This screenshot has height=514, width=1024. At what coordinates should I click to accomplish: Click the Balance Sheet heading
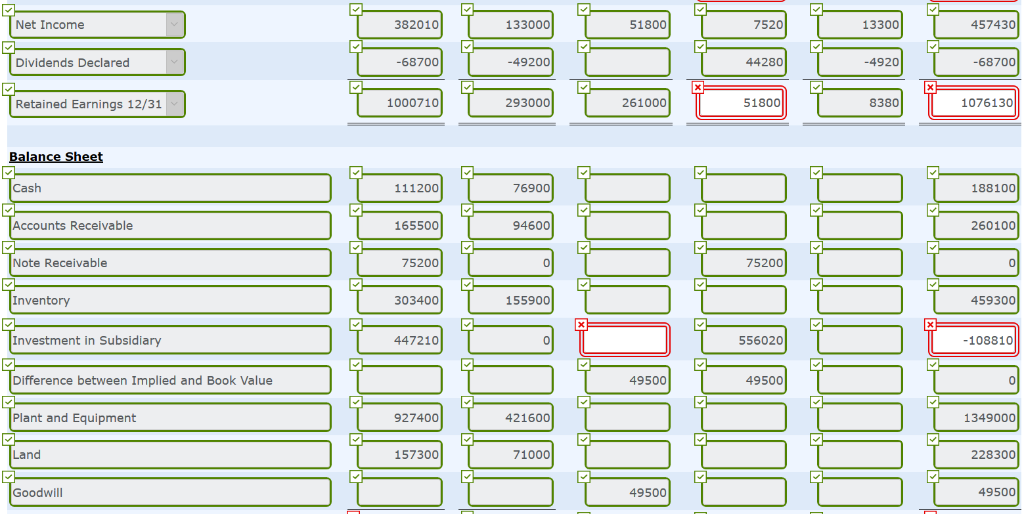pos(56,157)
